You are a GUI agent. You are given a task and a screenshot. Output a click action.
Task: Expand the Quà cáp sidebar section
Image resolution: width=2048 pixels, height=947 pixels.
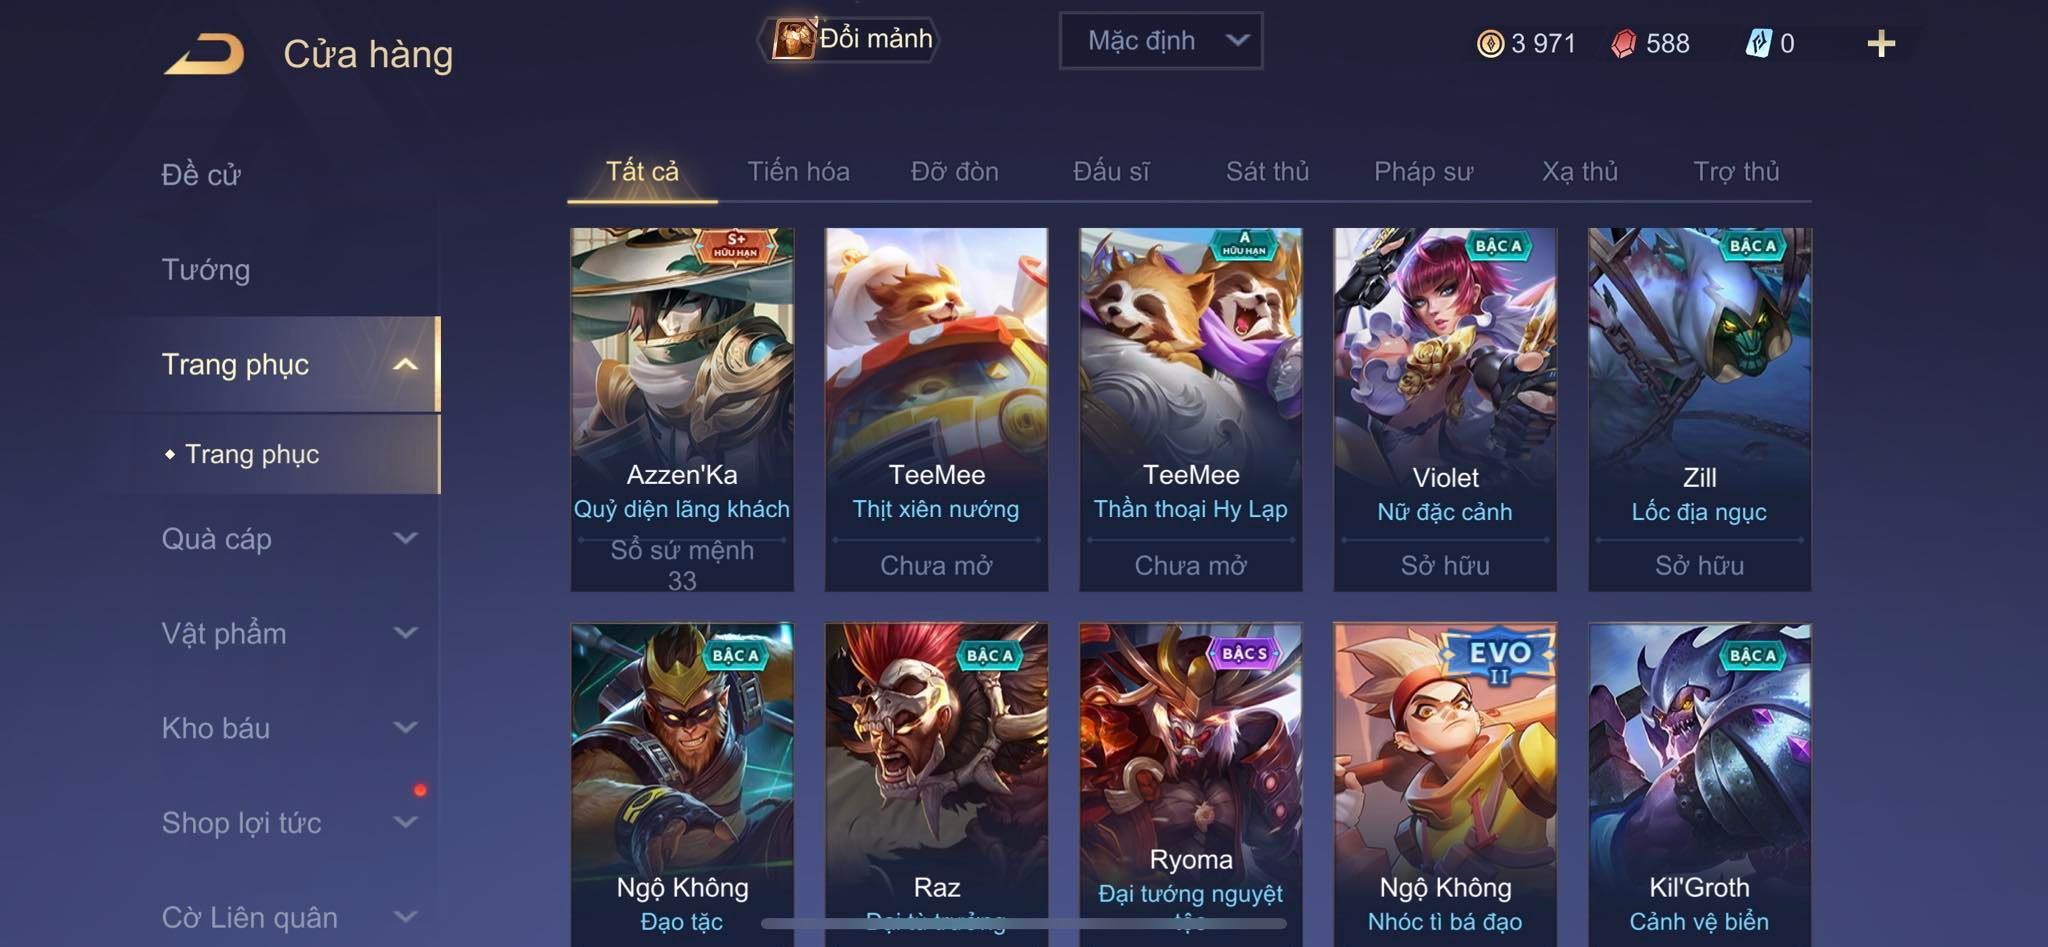pyautogui.click(x=288, y=539)
